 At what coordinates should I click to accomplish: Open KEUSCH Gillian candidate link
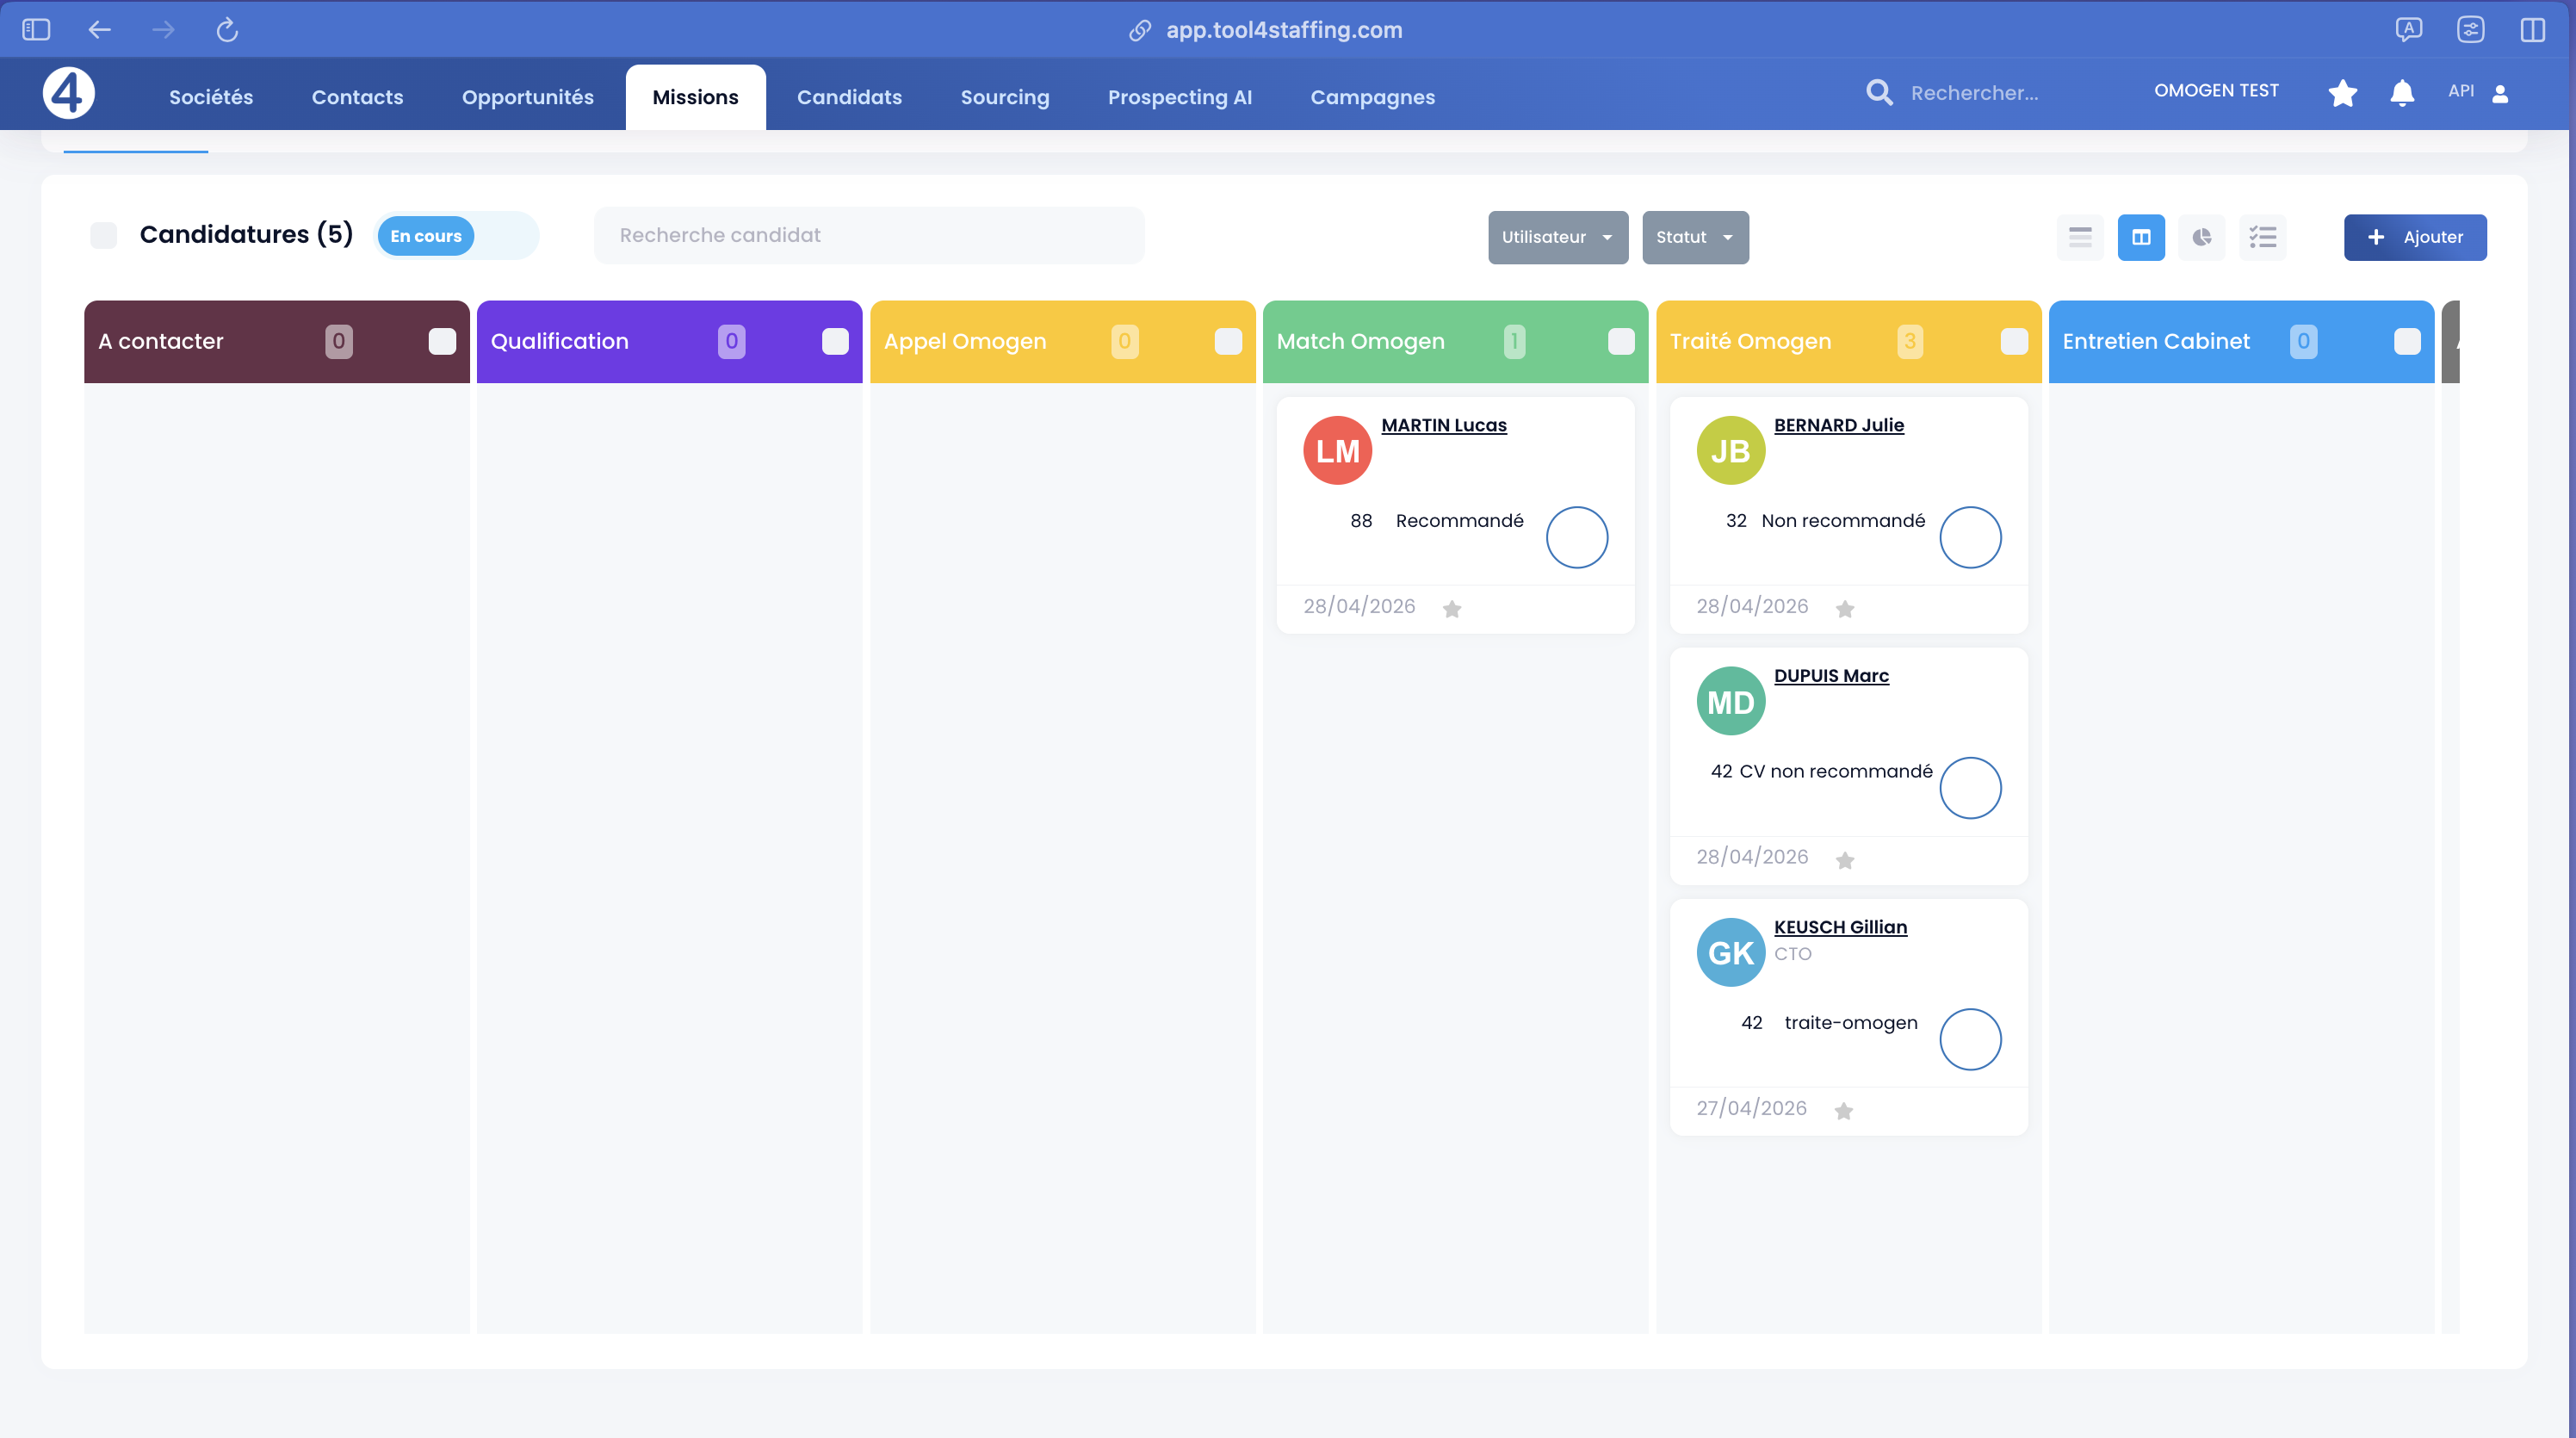pos(1840,927)
